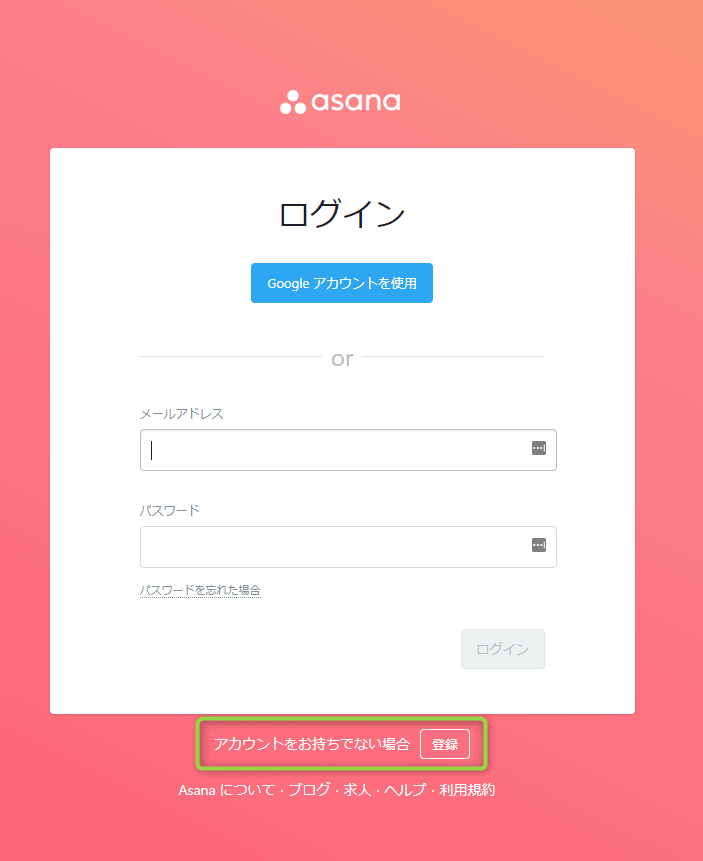
Task: Open the パスワードを忘れた場合 link
Action: pyautogui.click(x=200, y=591)
